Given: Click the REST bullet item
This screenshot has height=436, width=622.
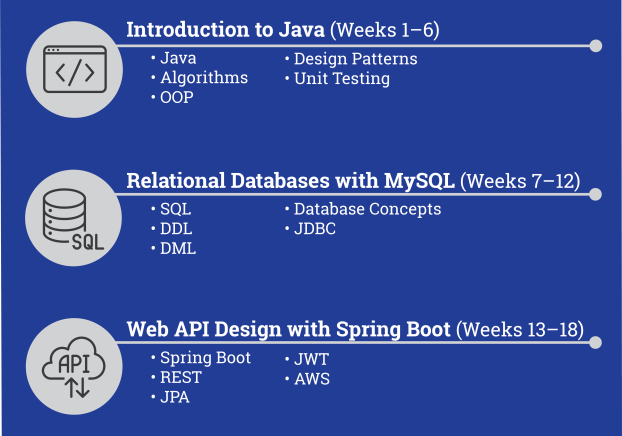Looking at the screenshot, I should click(x=181, y=377).
